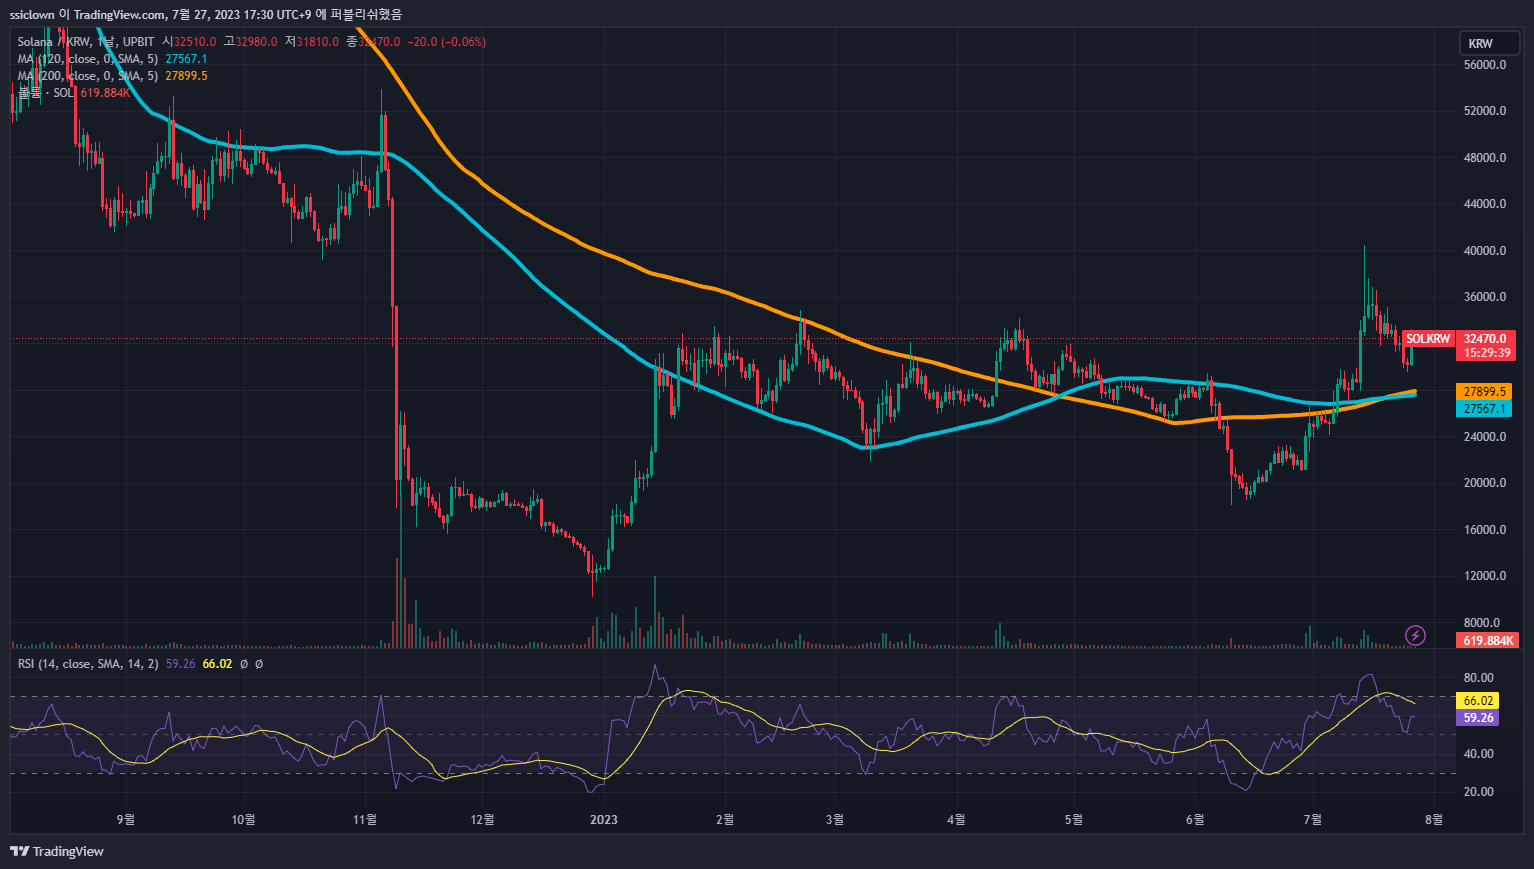
Task: Open the KRW currency selector
Action: coord(1489,43)
